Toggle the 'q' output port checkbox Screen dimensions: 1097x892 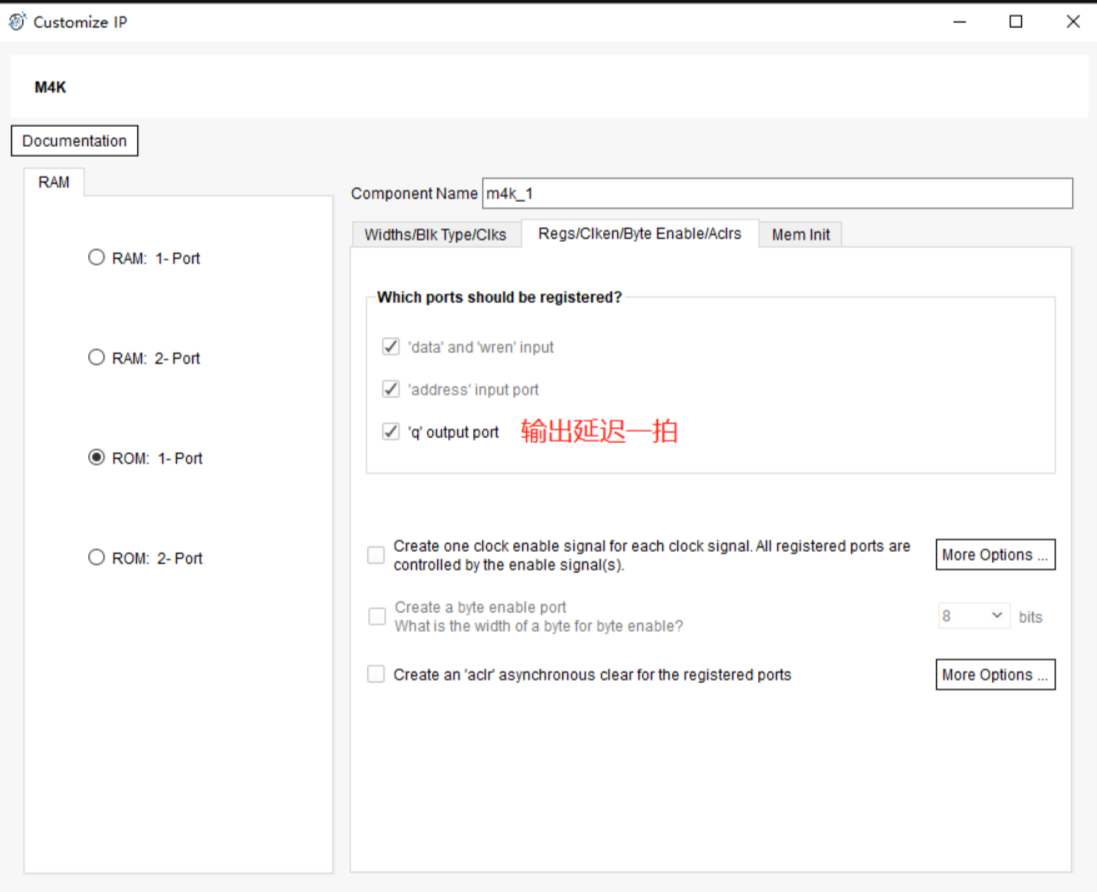(x=391, y=432)
